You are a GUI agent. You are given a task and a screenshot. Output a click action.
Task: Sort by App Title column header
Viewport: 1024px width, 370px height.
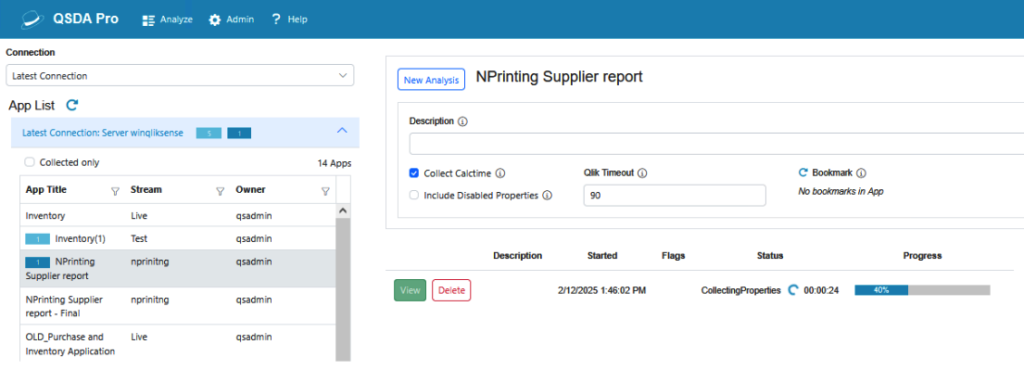[x=46, y=190]
